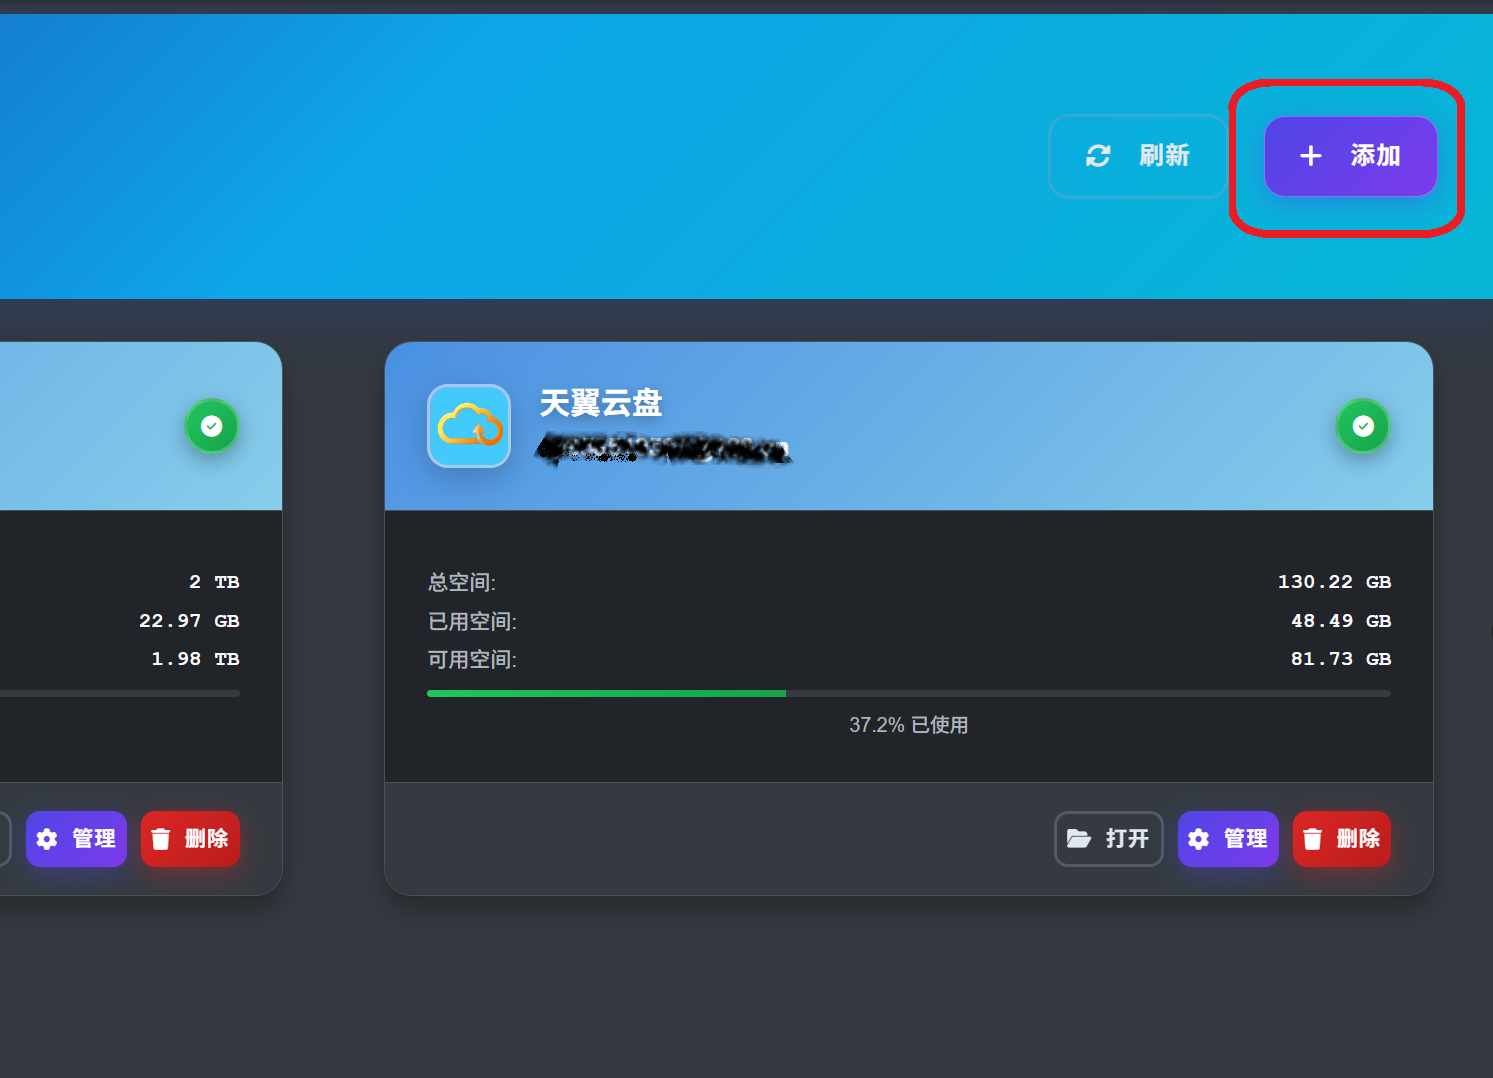Screen dimensions: 1493x1078
Task: Click the green check status on 天翼云盘 card
Action: click(x=1362, y=426)
